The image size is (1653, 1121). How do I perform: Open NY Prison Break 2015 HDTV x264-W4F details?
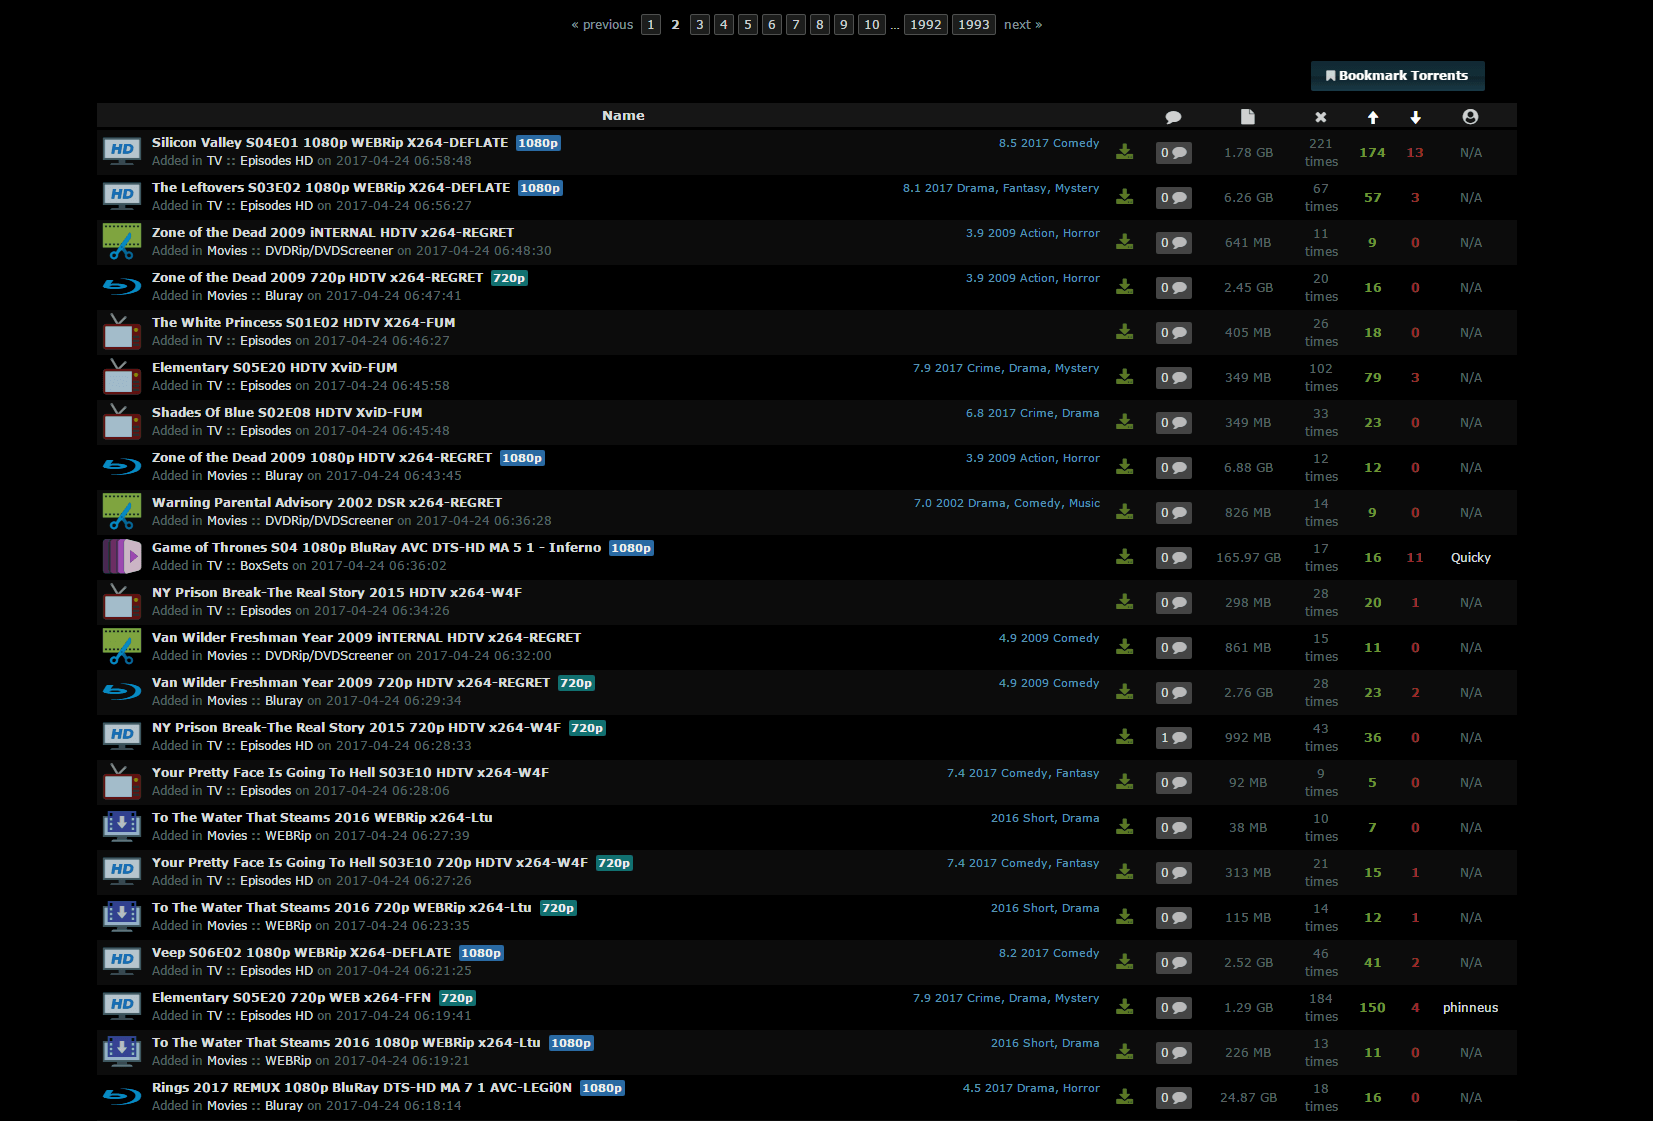coord(337,593)
